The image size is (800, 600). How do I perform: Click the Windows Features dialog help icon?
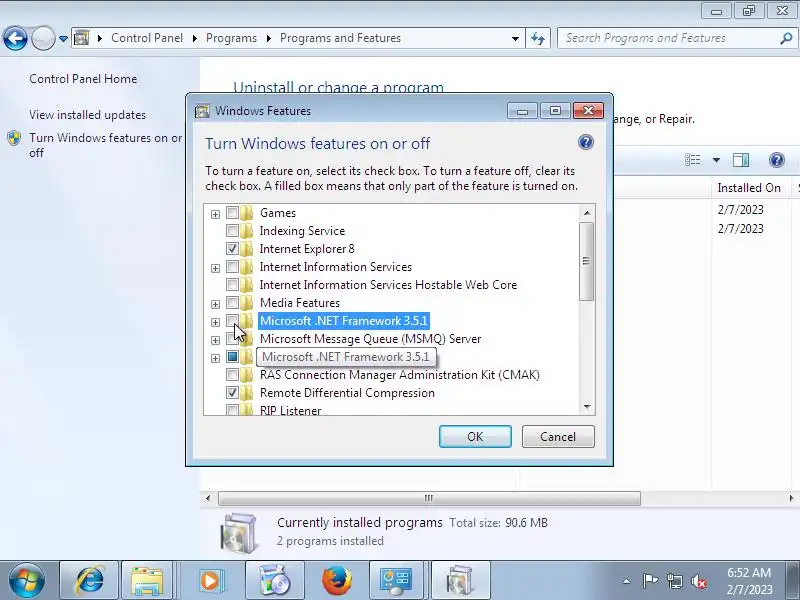click(x=586, y=142)
